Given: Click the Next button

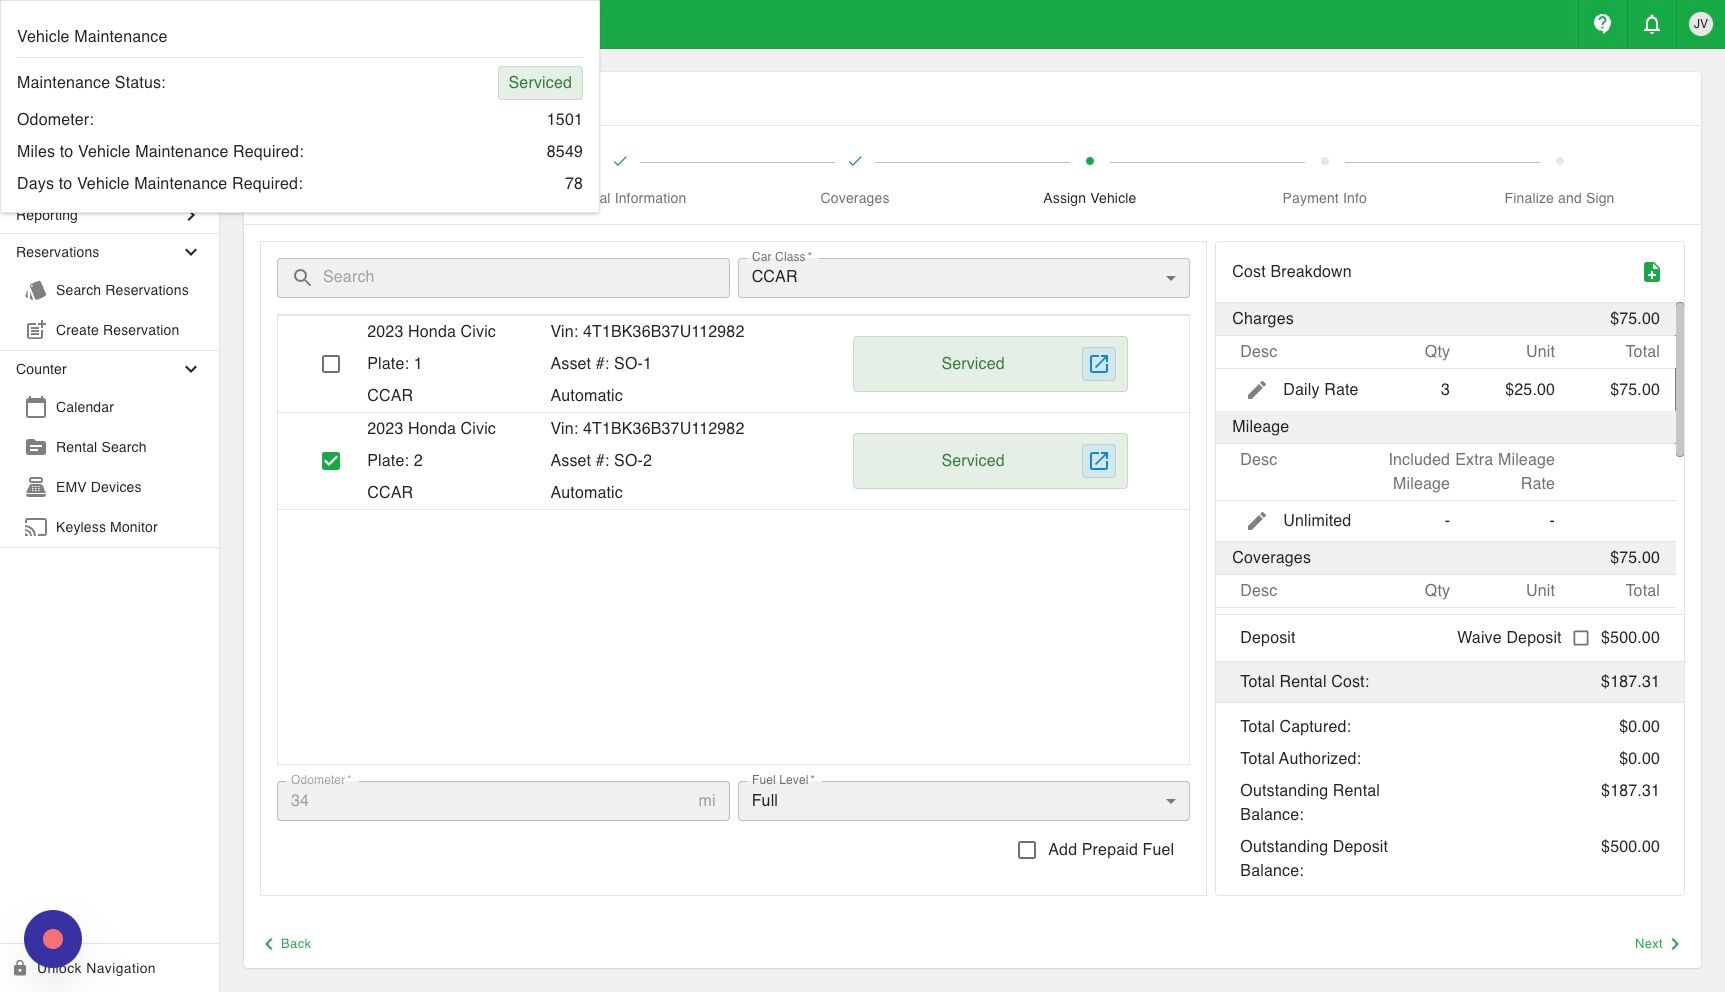Looking at the screenshot, I should coord(1655,943).
